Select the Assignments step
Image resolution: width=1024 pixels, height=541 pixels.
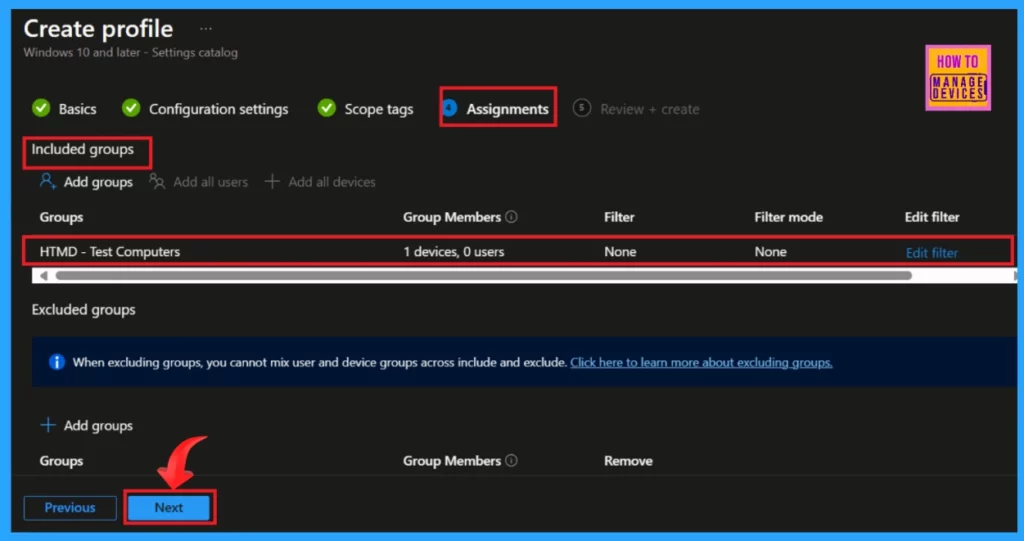pyautogui.click(x=498, y=108)
